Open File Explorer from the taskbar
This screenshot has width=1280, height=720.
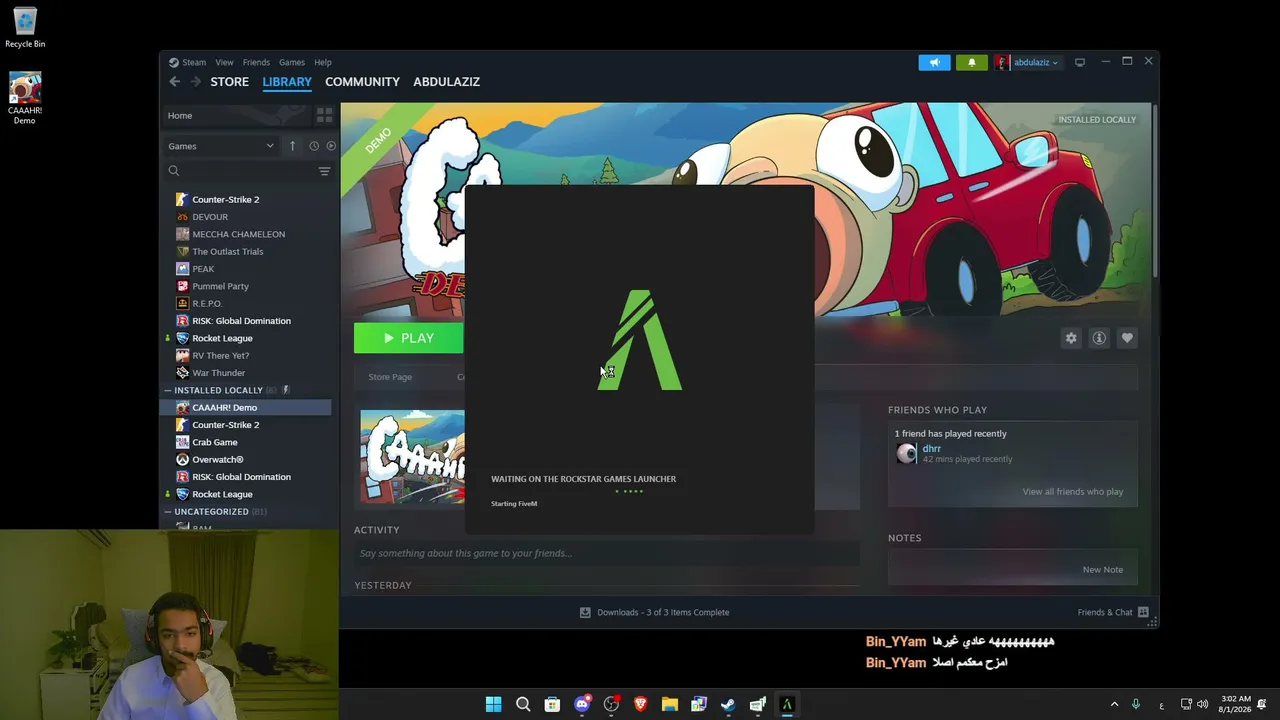point(669,704)
